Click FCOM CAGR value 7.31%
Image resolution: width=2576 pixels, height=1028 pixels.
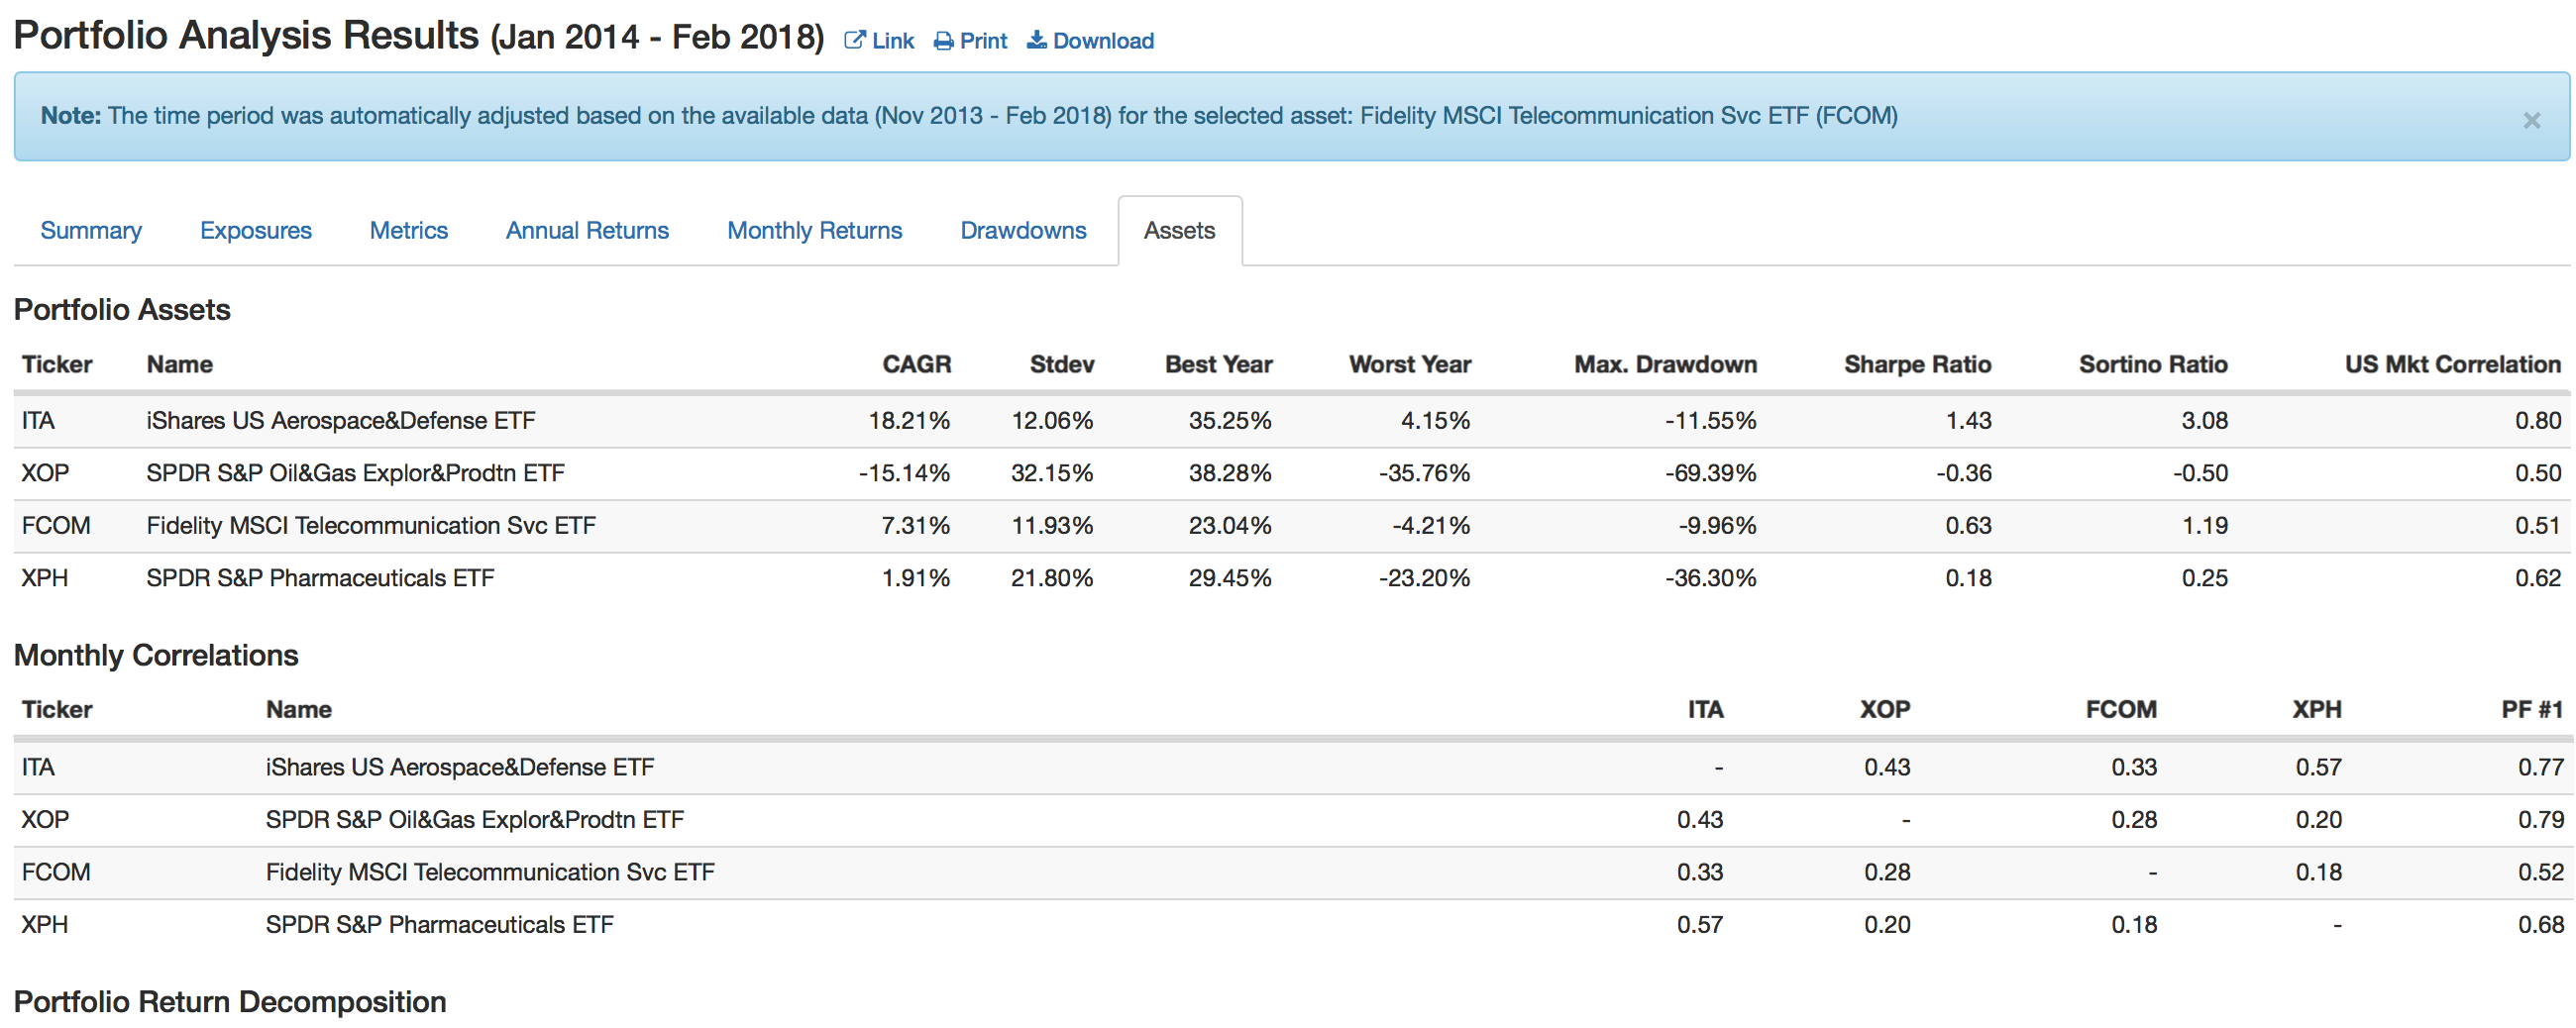pyautogui.click(x=915, y=525)
